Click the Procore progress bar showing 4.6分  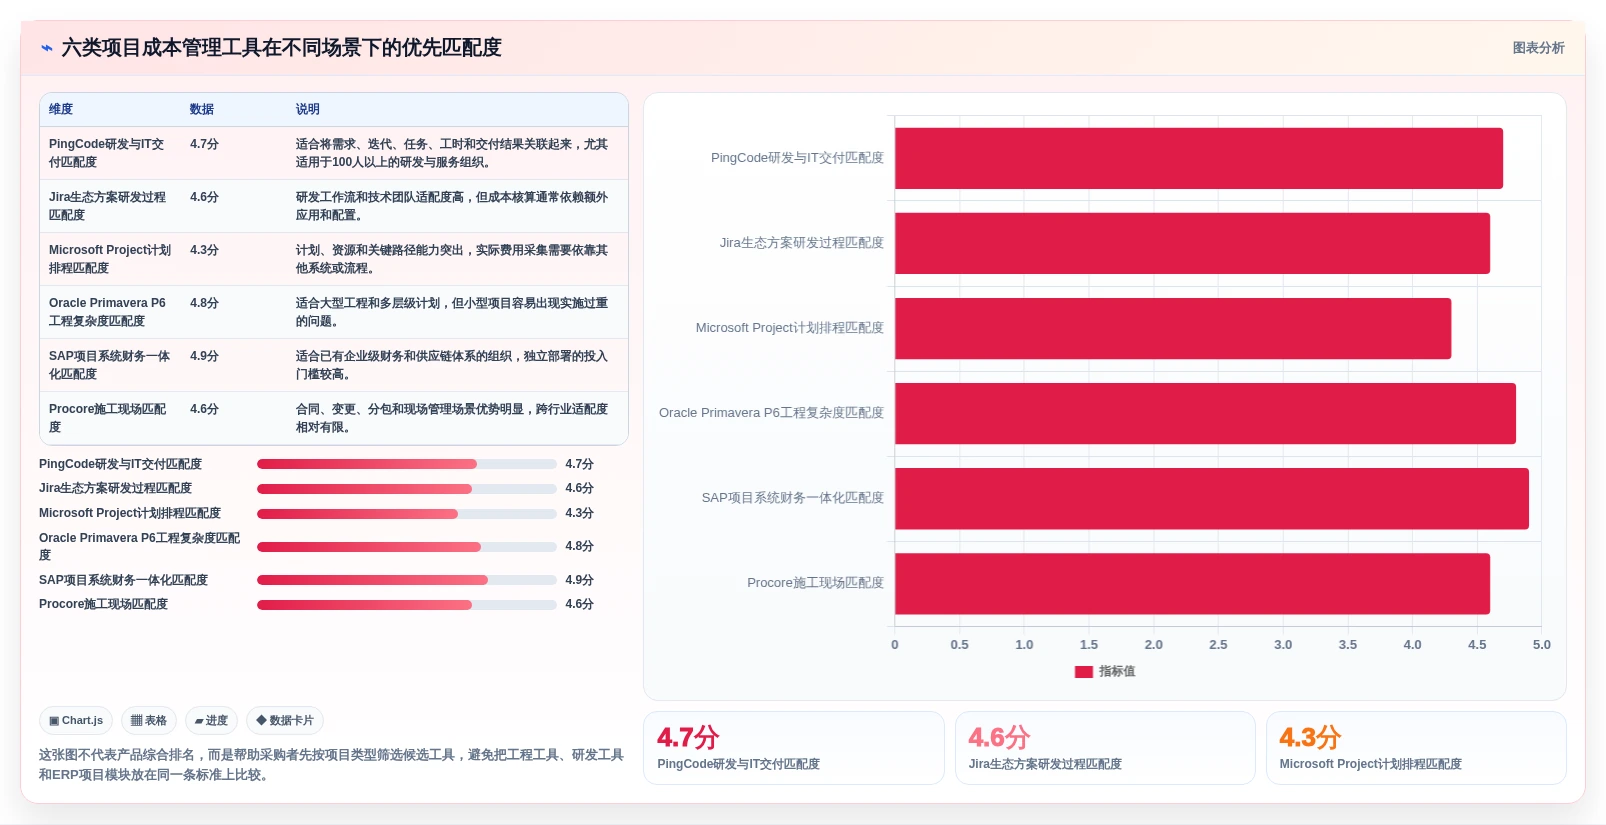pyautogui.click(x=407, y=605)
